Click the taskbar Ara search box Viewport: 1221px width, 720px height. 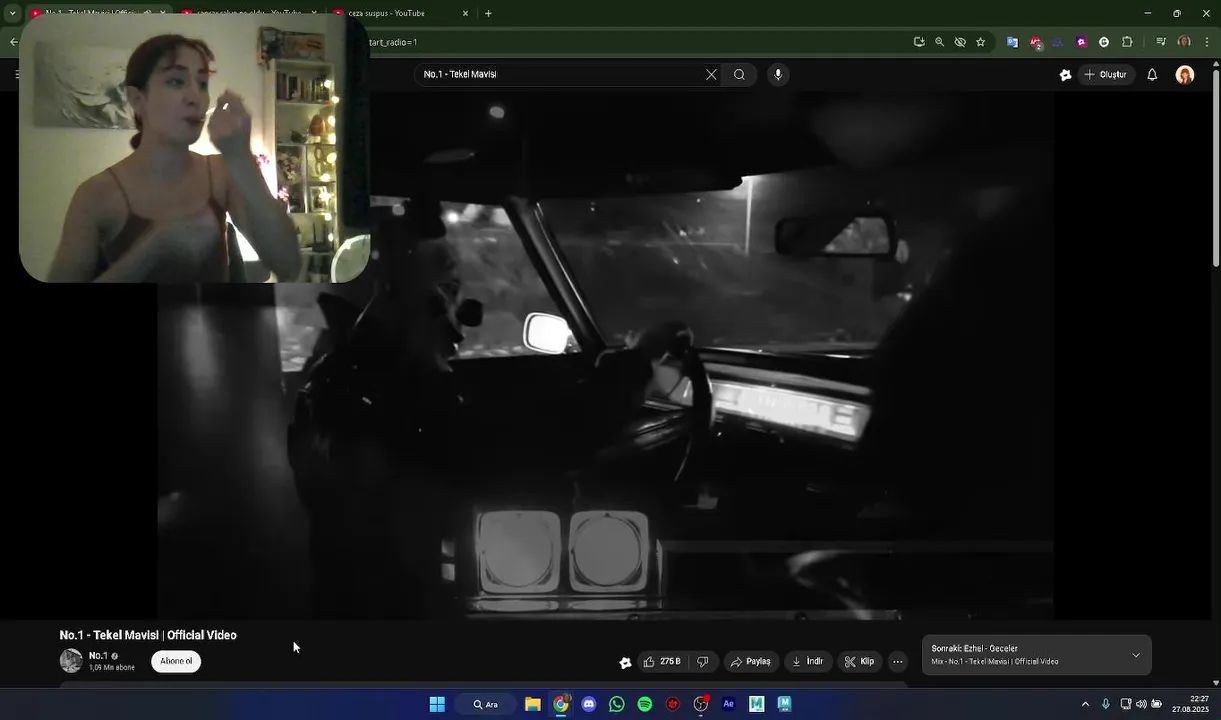pyautogui.click(x=485, y=704)
